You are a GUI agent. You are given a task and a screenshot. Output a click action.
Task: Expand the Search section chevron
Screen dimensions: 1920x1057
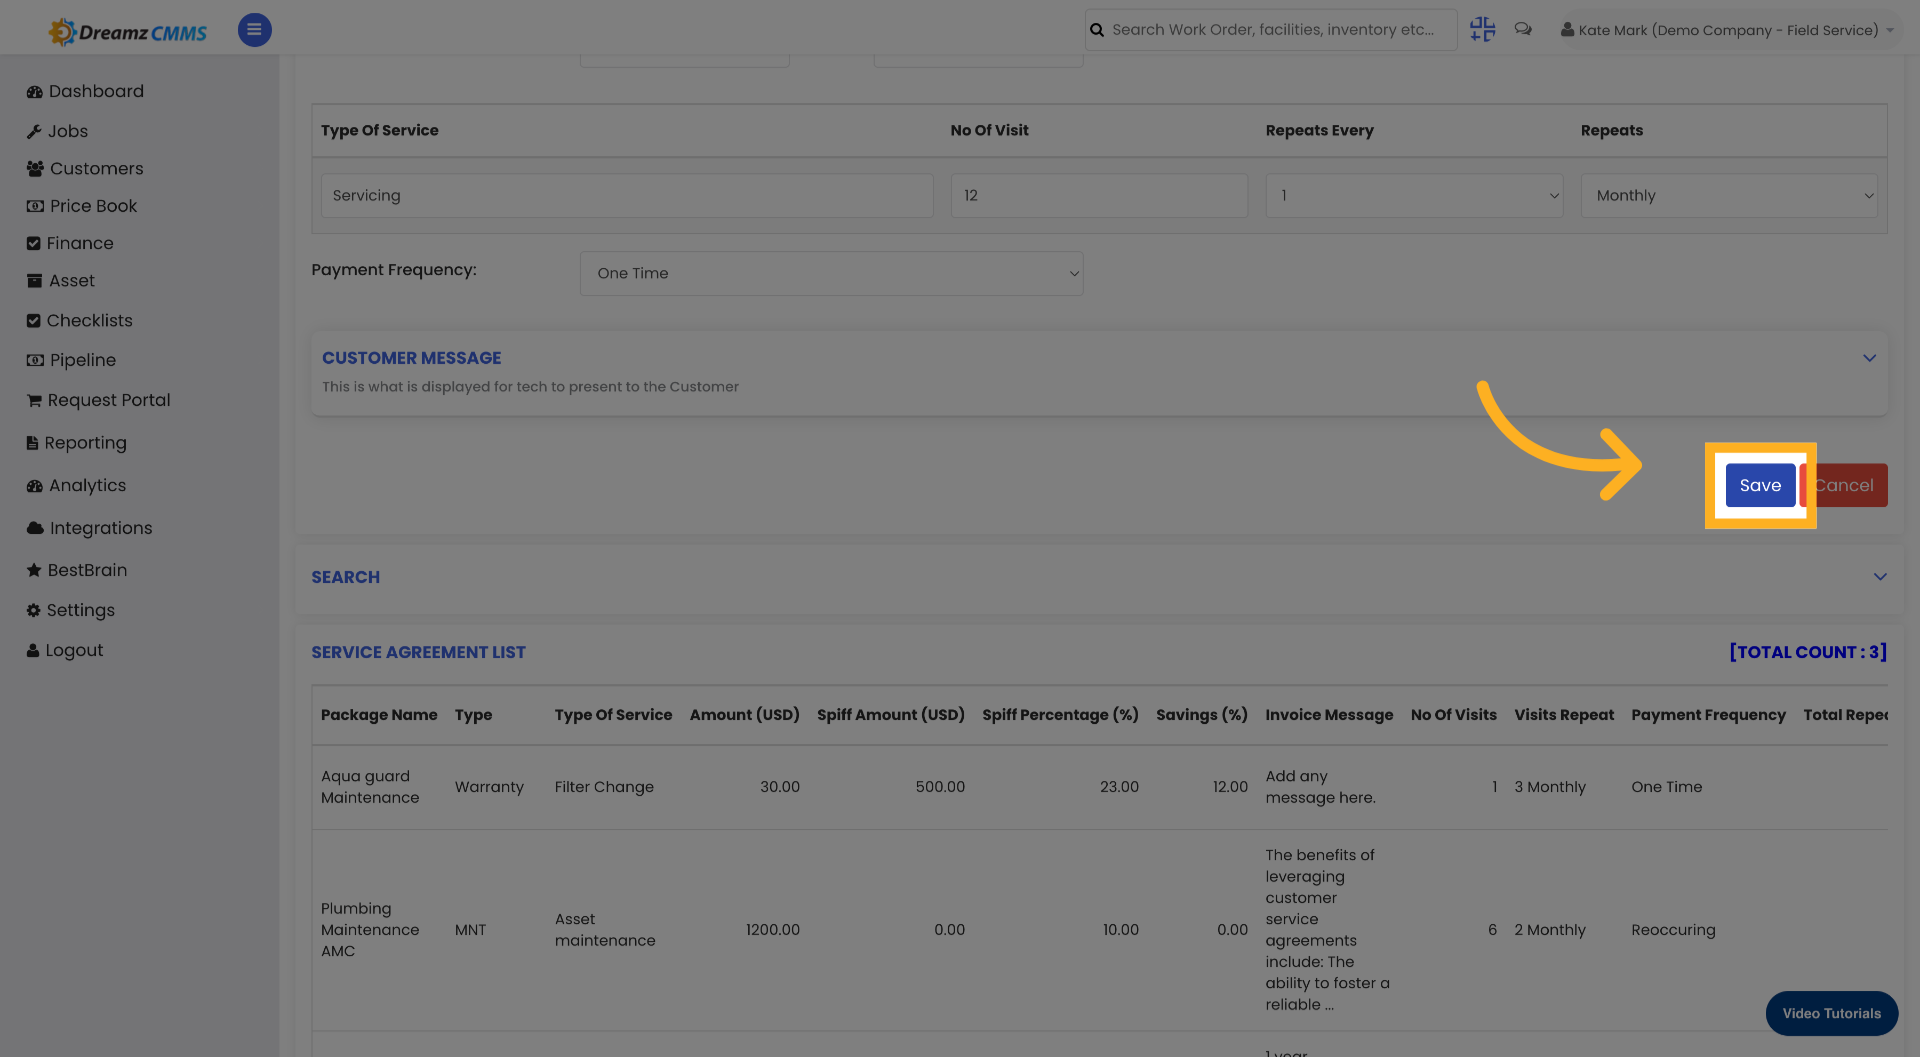(x=1880, y=577)
